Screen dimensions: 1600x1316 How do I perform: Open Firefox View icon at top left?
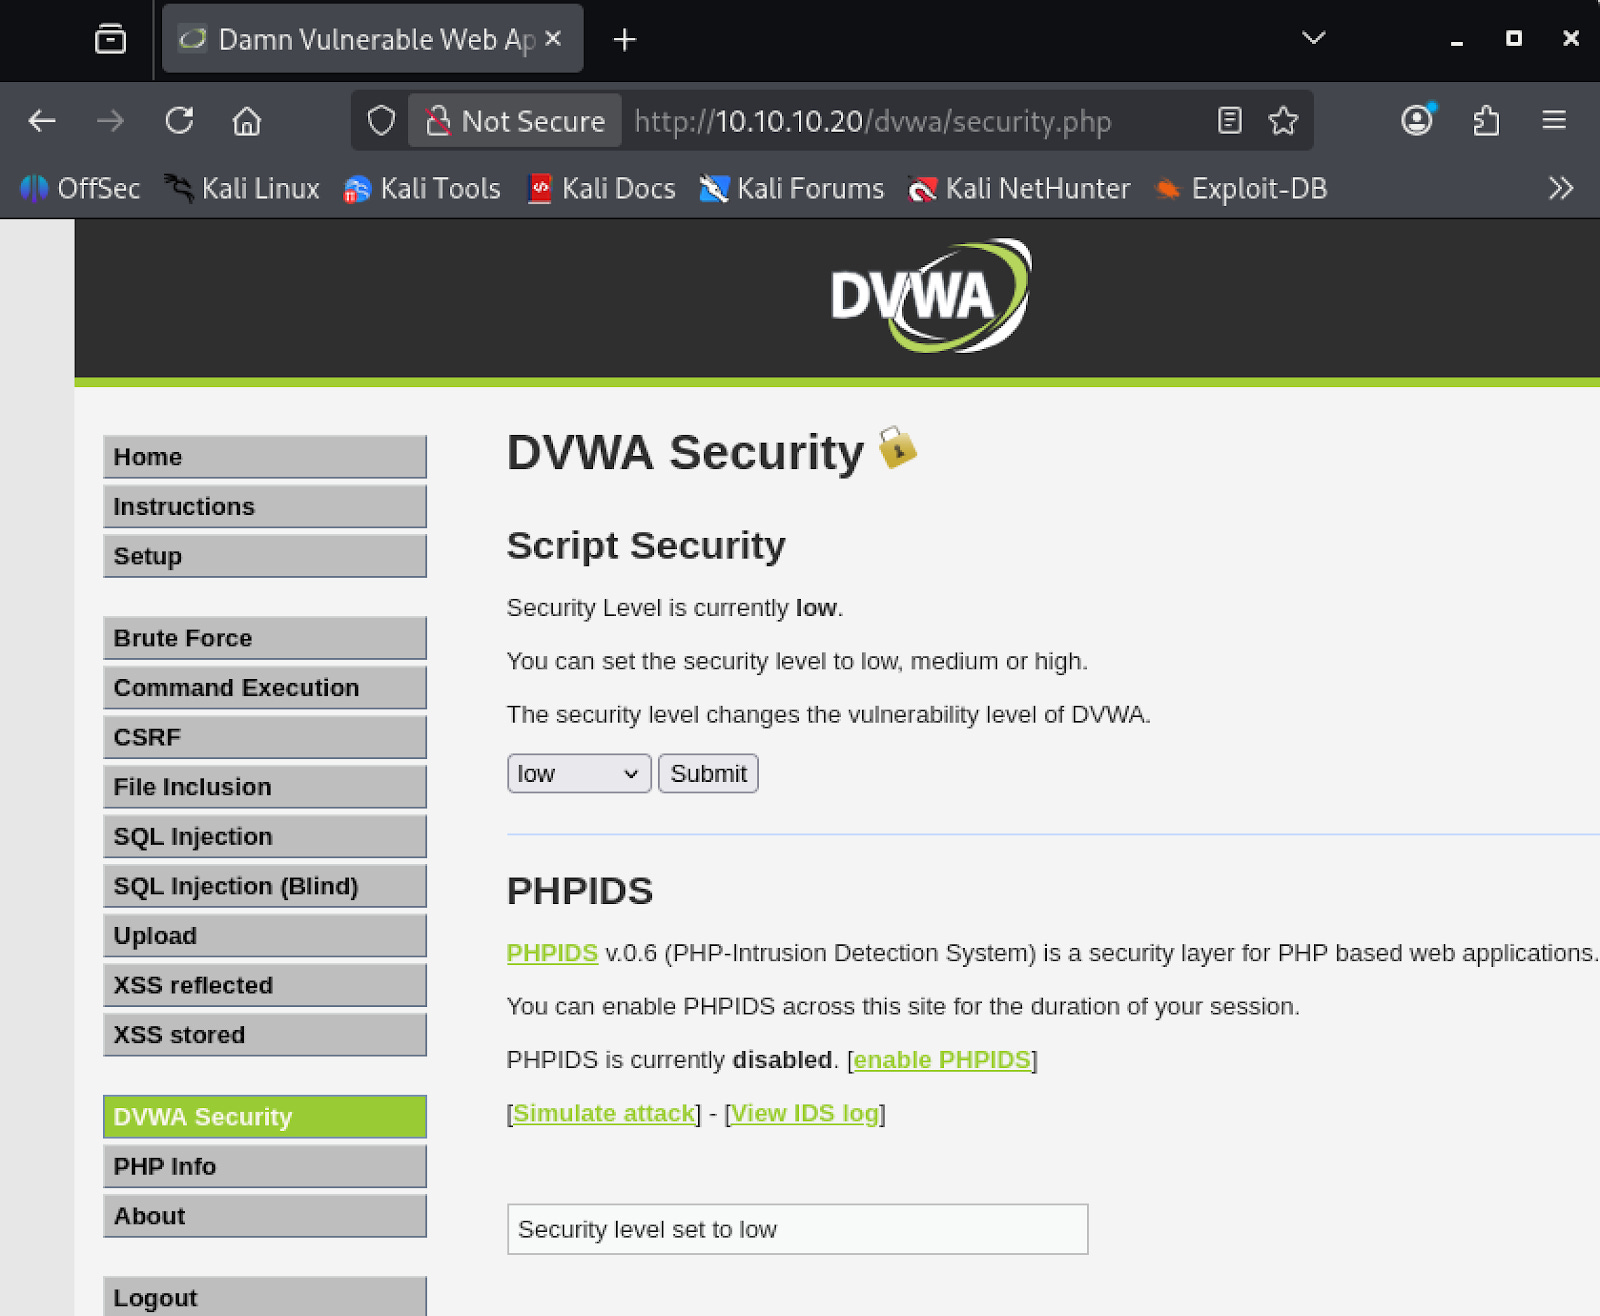[x=110, y=39]
